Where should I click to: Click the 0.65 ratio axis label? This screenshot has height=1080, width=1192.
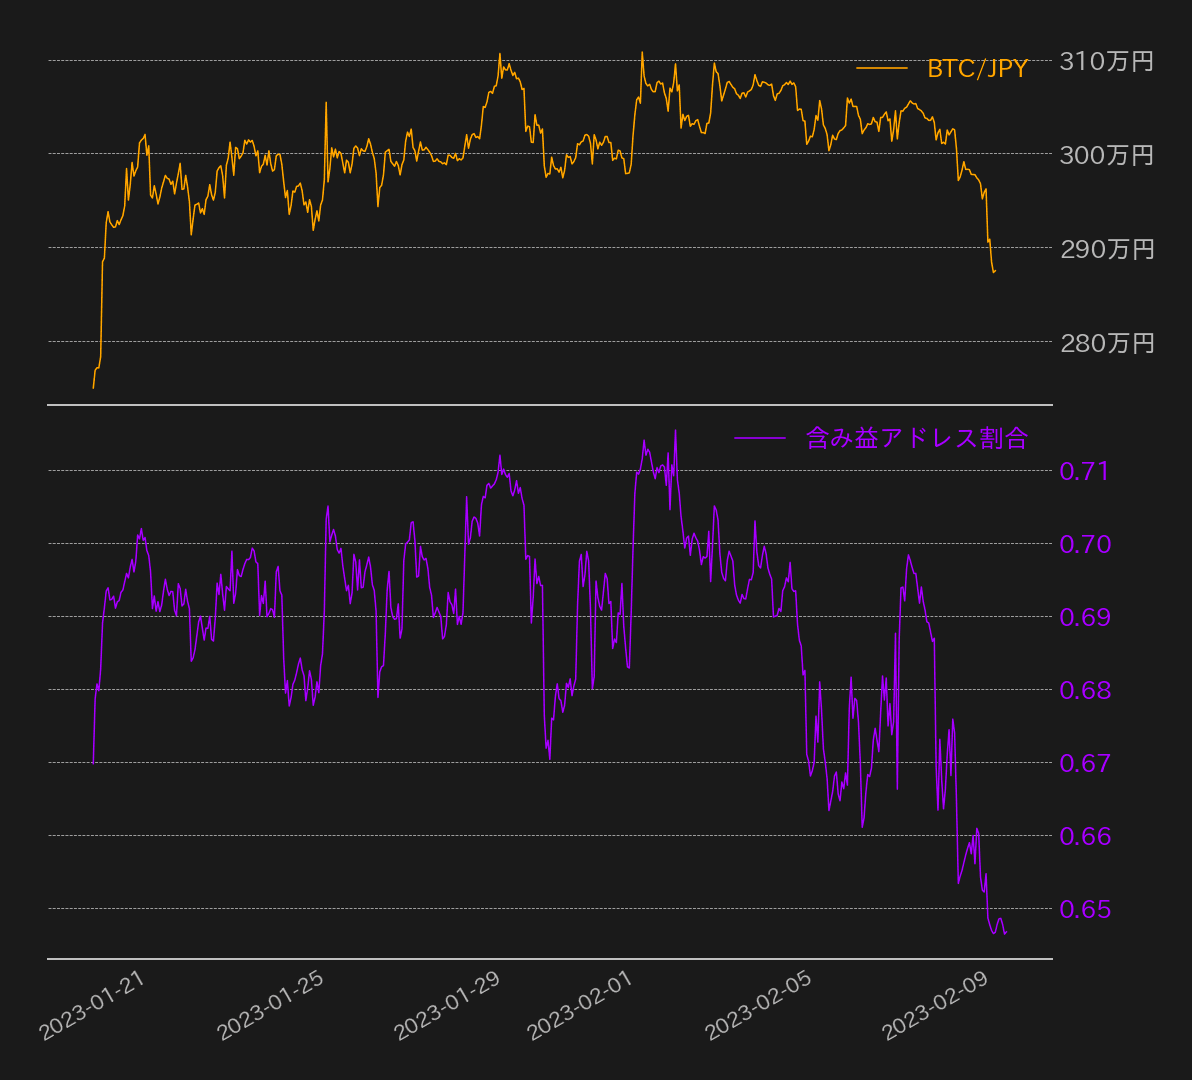1084,909
